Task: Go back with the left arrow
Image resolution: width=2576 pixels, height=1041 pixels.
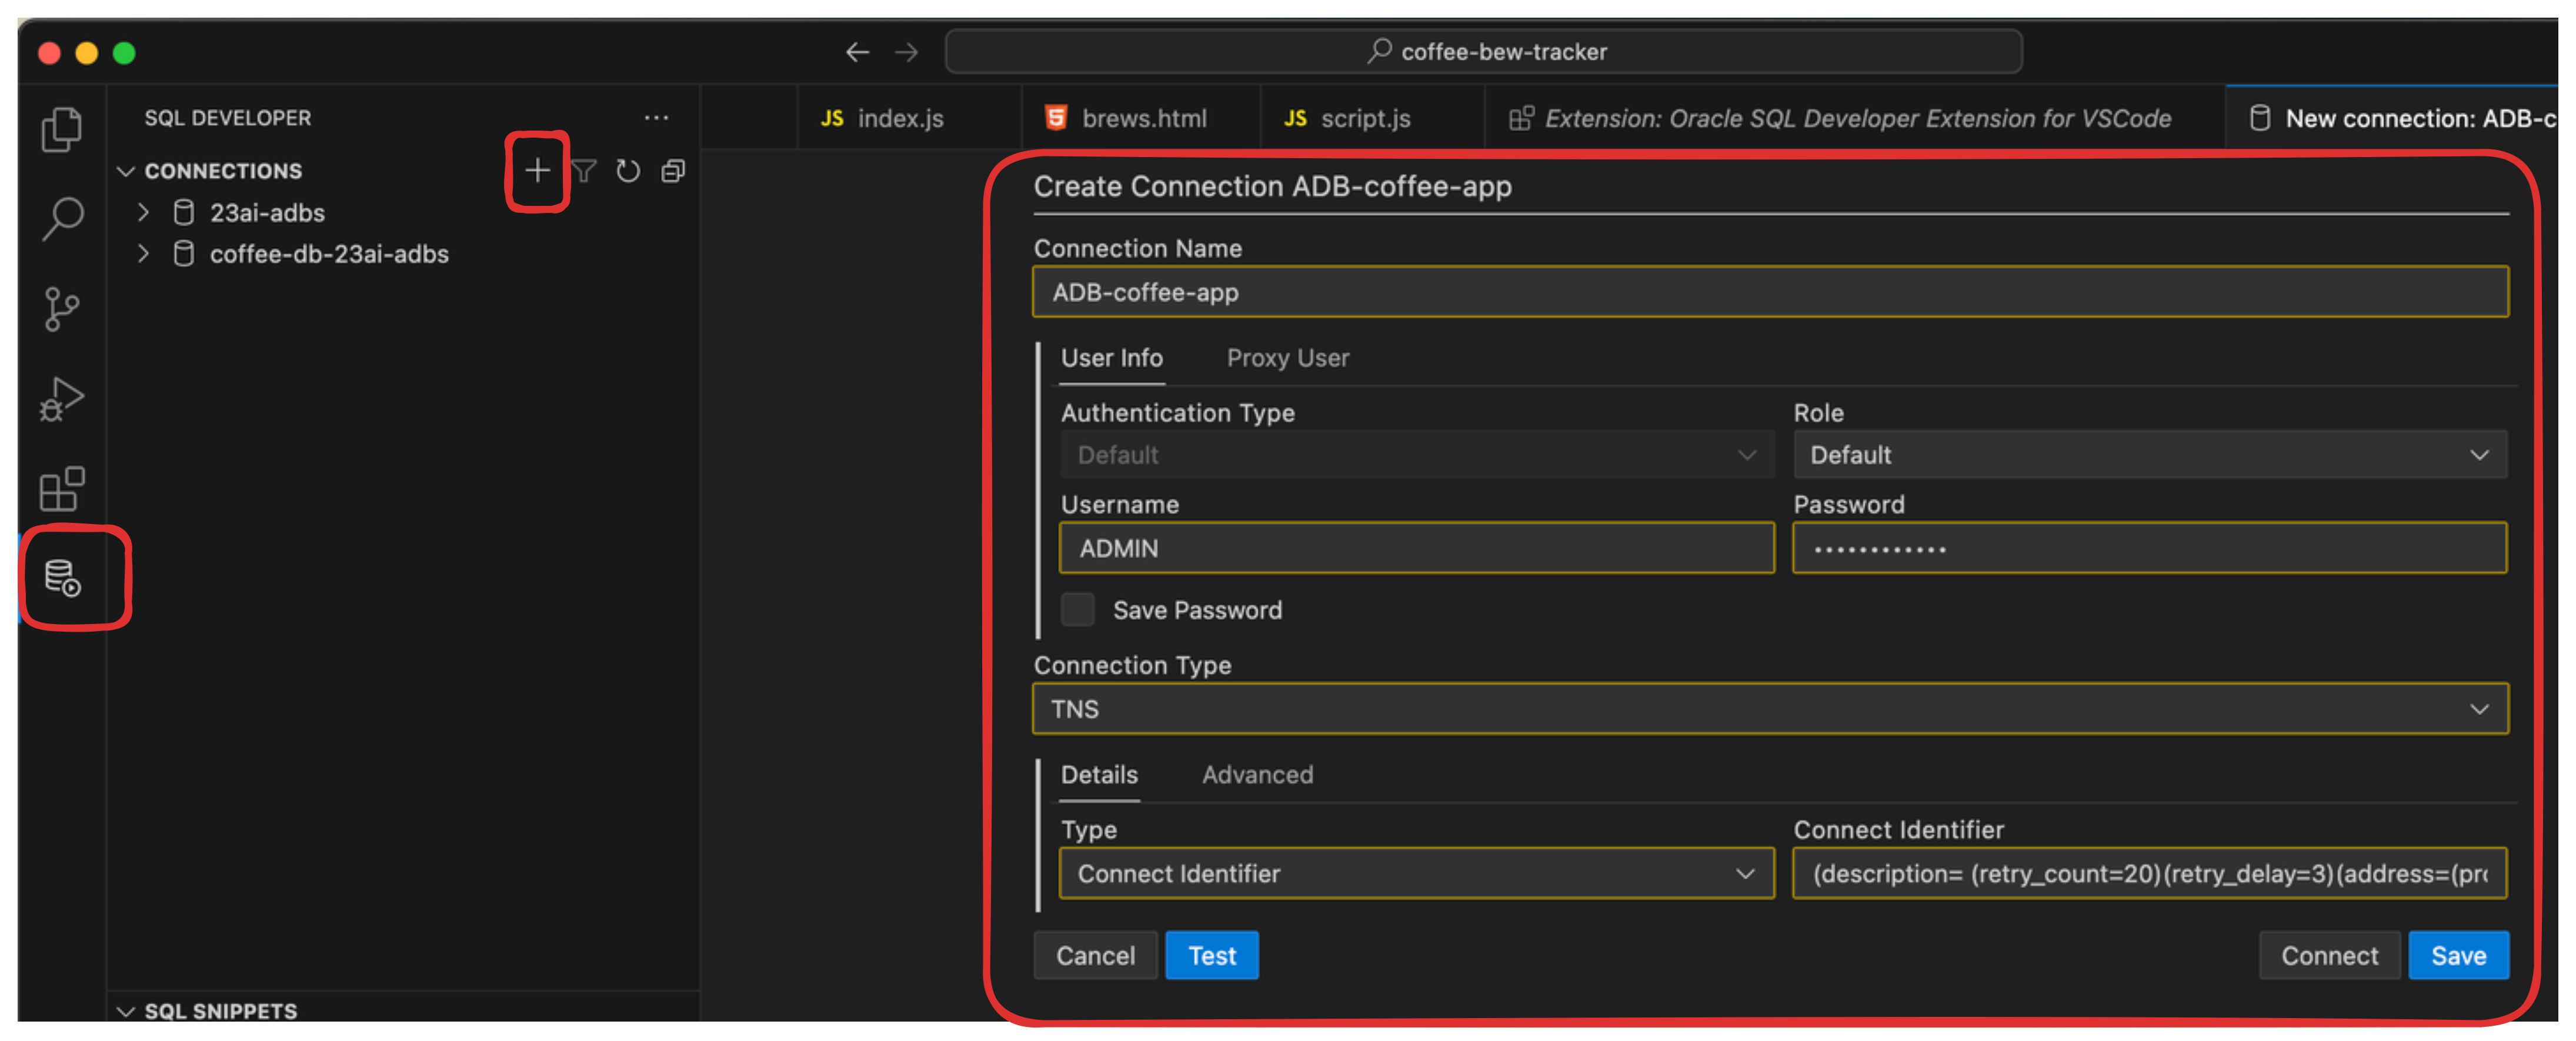Action: [x=857, y=52]
